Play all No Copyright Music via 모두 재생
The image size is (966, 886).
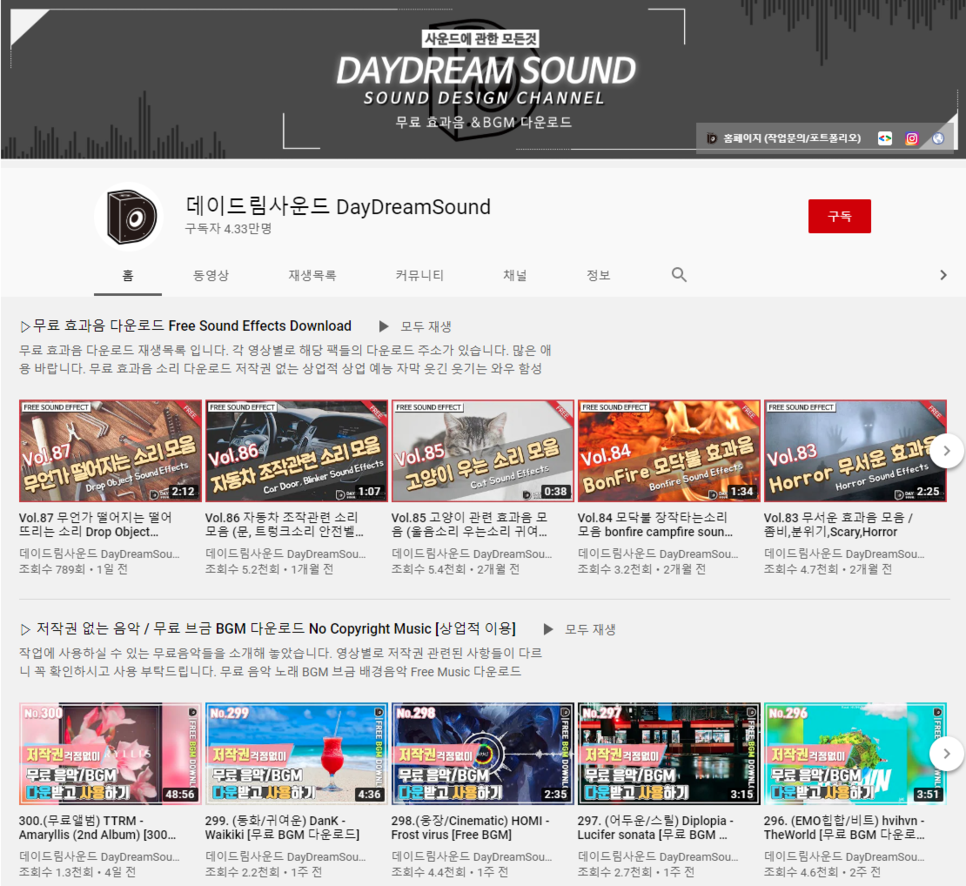tap(590, 630)
